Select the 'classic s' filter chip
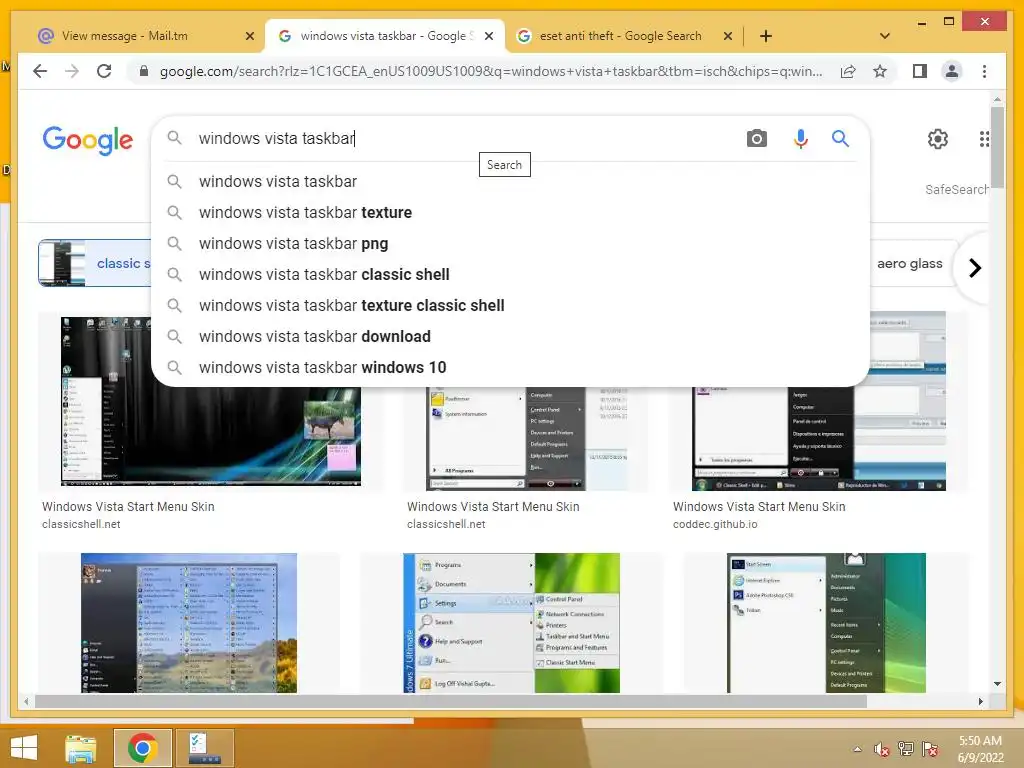1024x768 pixels. 95,263
